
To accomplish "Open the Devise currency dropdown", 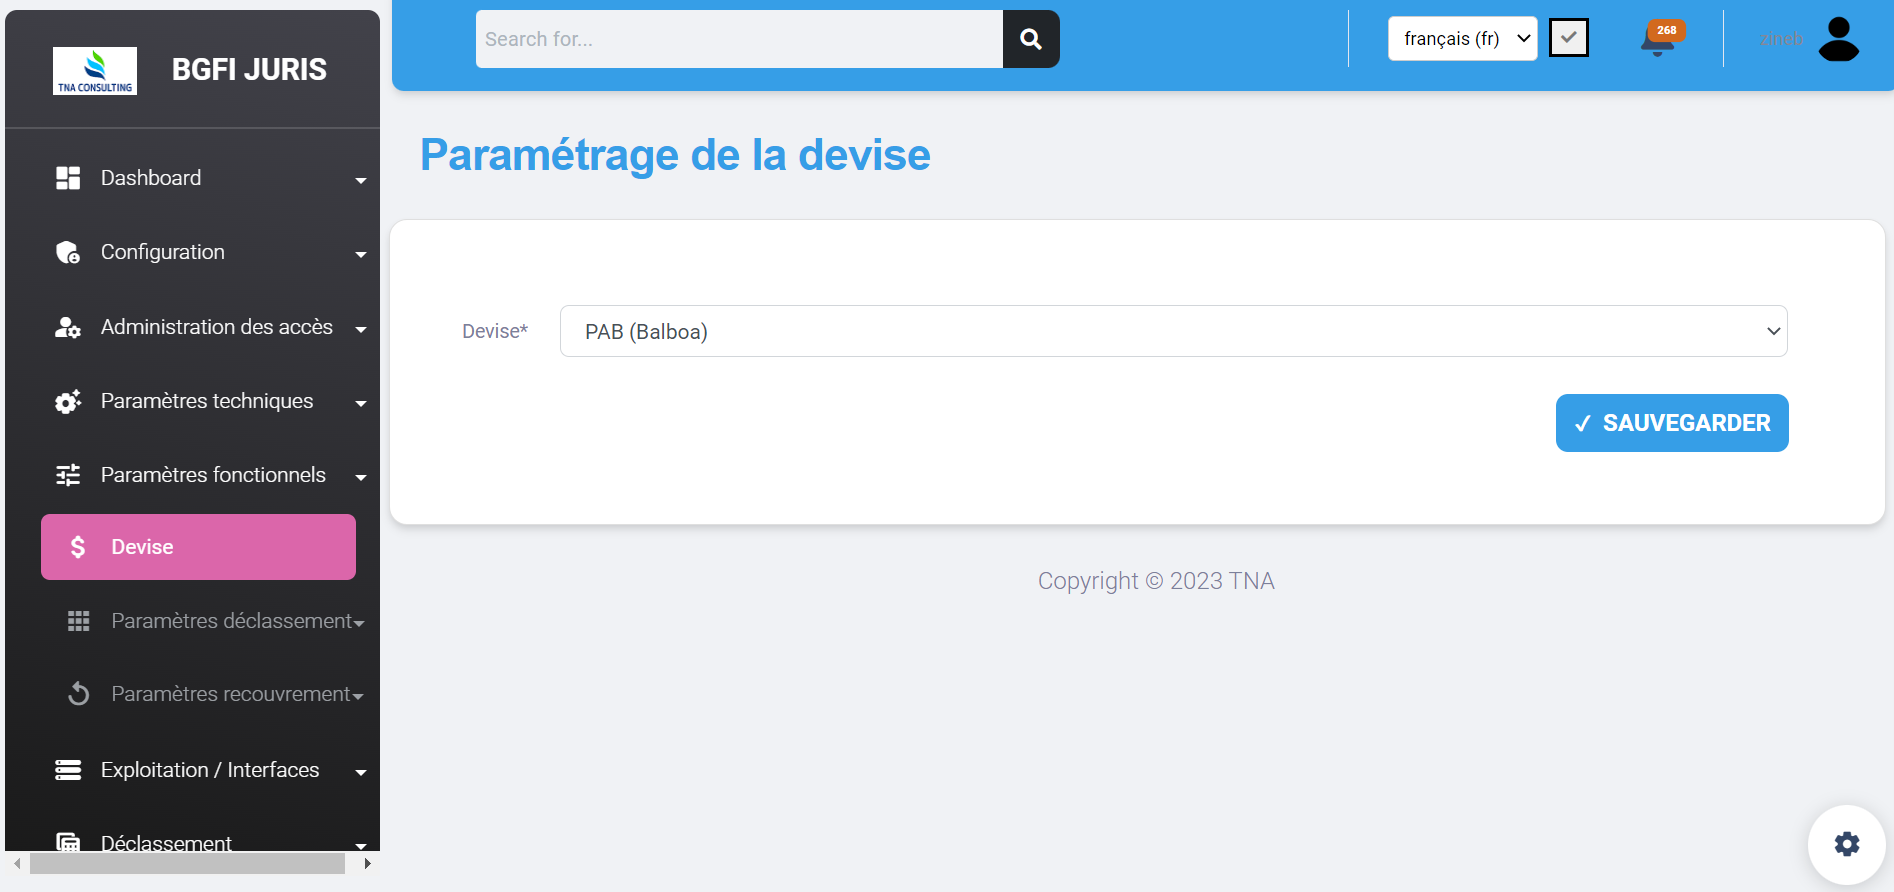I will [x=1173, y=331].
